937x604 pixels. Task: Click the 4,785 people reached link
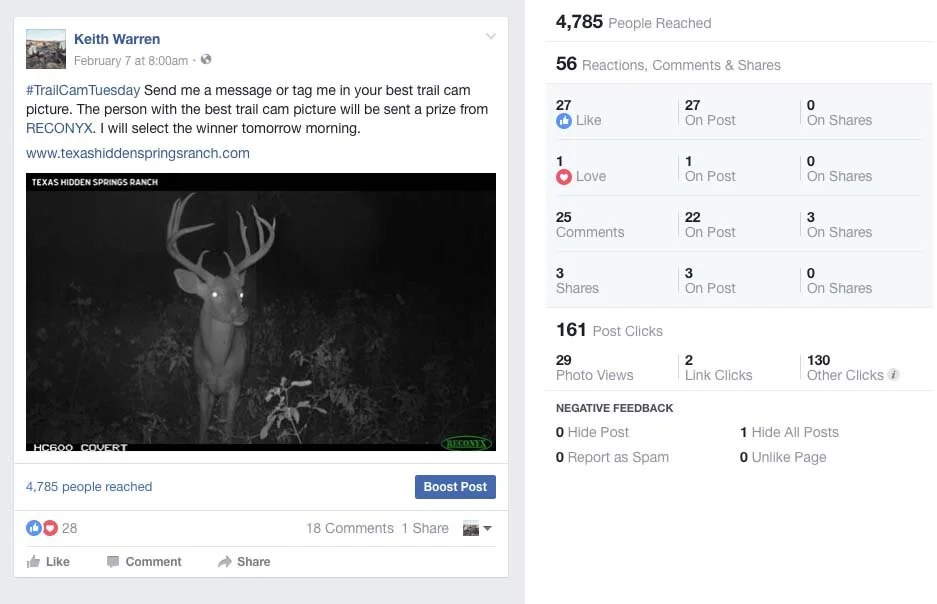point(89,486)
